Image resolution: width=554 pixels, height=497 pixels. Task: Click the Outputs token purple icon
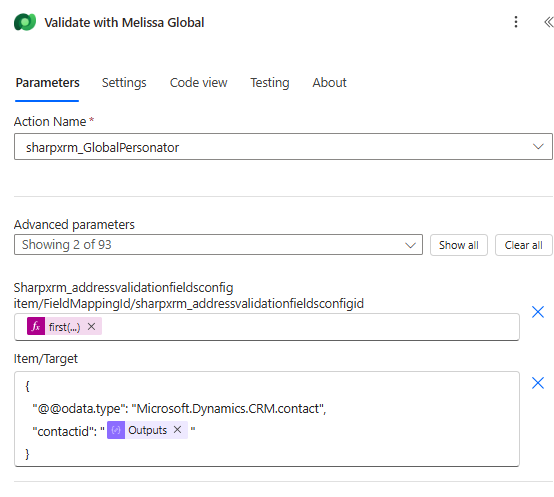(116, 430)
